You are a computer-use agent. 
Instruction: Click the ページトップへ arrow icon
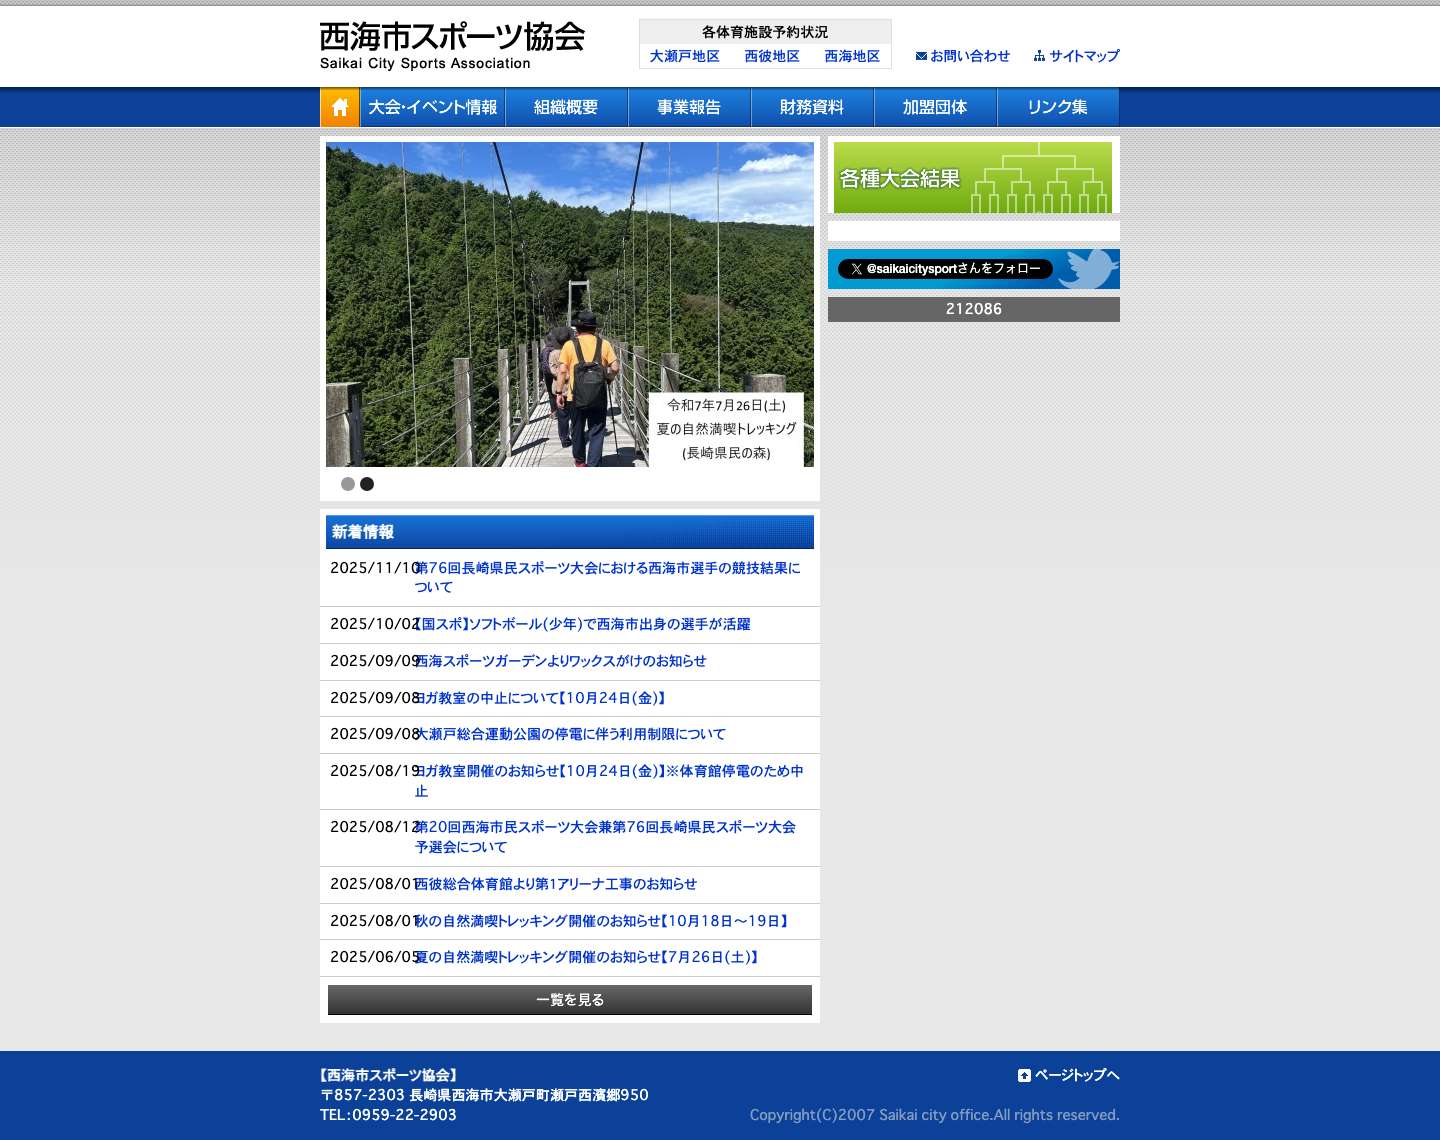1024,1075
